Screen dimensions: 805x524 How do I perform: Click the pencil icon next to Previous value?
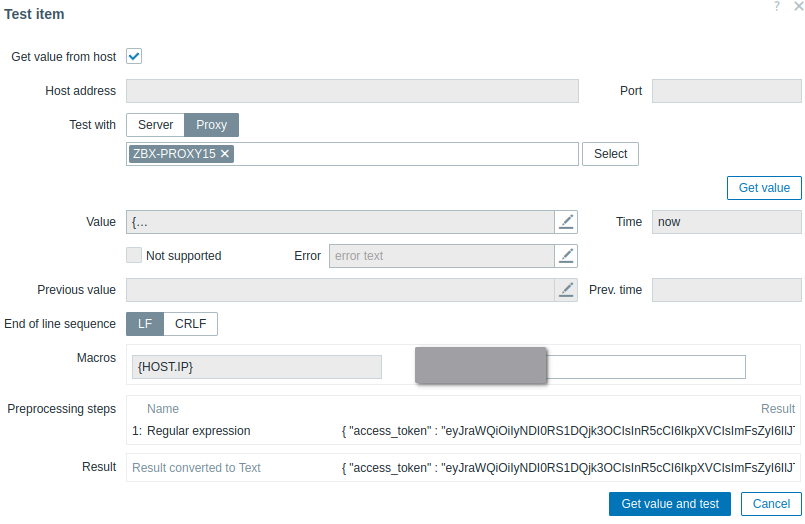coord(567,290)
